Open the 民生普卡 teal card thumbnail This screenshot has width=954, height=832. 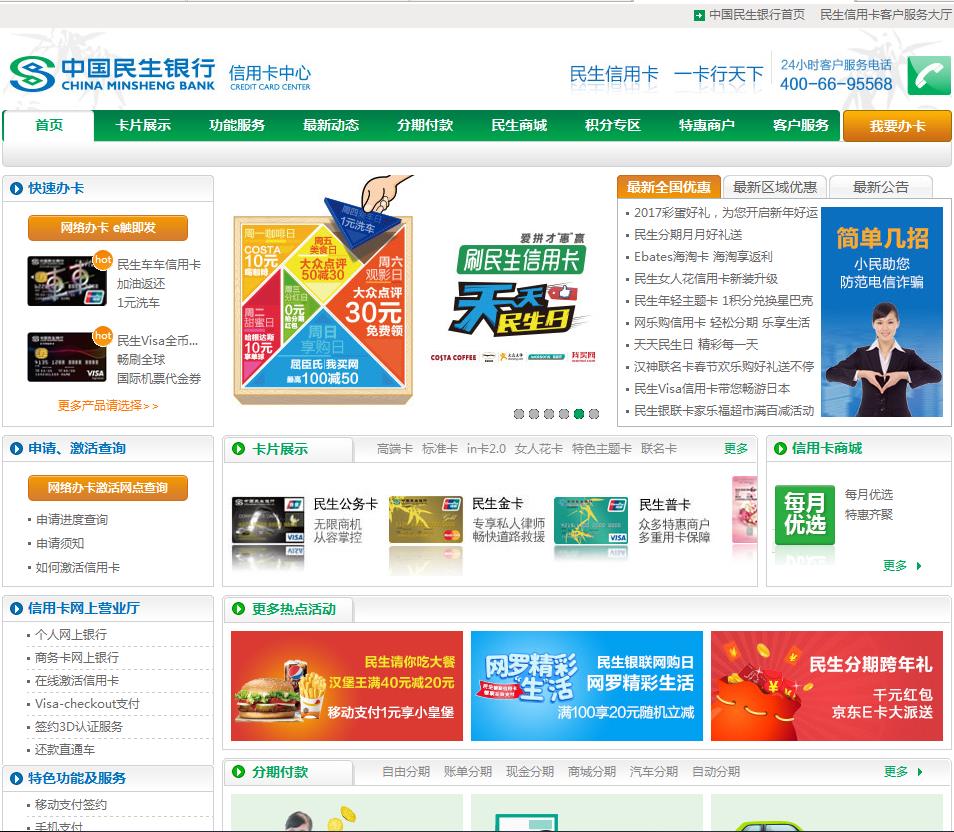[591, 520]
